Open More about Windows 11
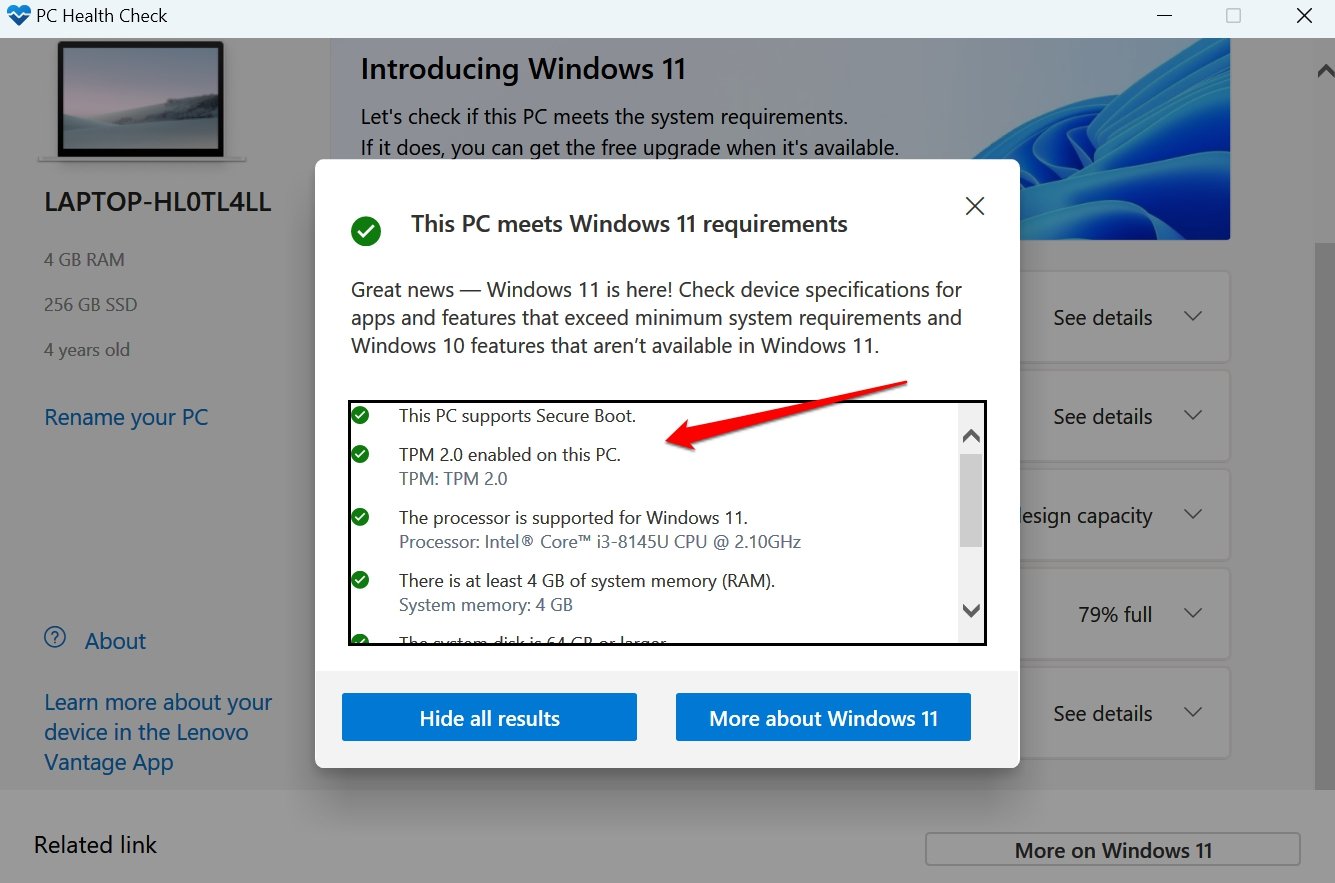The width and height of the screenshot is (1335, 883). pyautogui.click(x=823, y=717)
